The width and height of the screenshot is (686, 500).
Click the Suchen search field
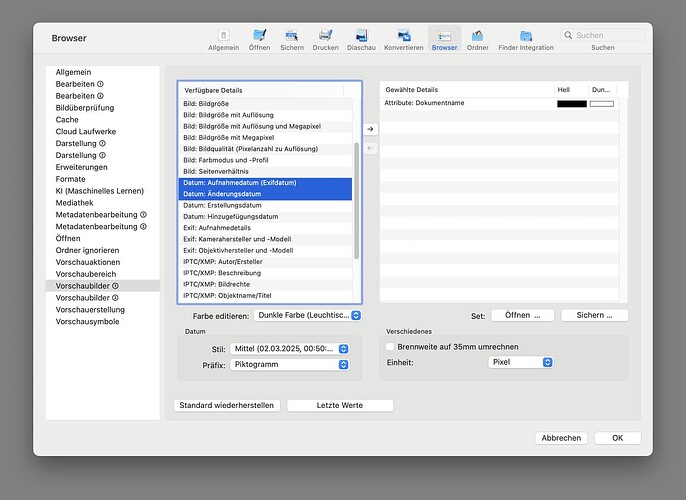[x=602, y=35]
